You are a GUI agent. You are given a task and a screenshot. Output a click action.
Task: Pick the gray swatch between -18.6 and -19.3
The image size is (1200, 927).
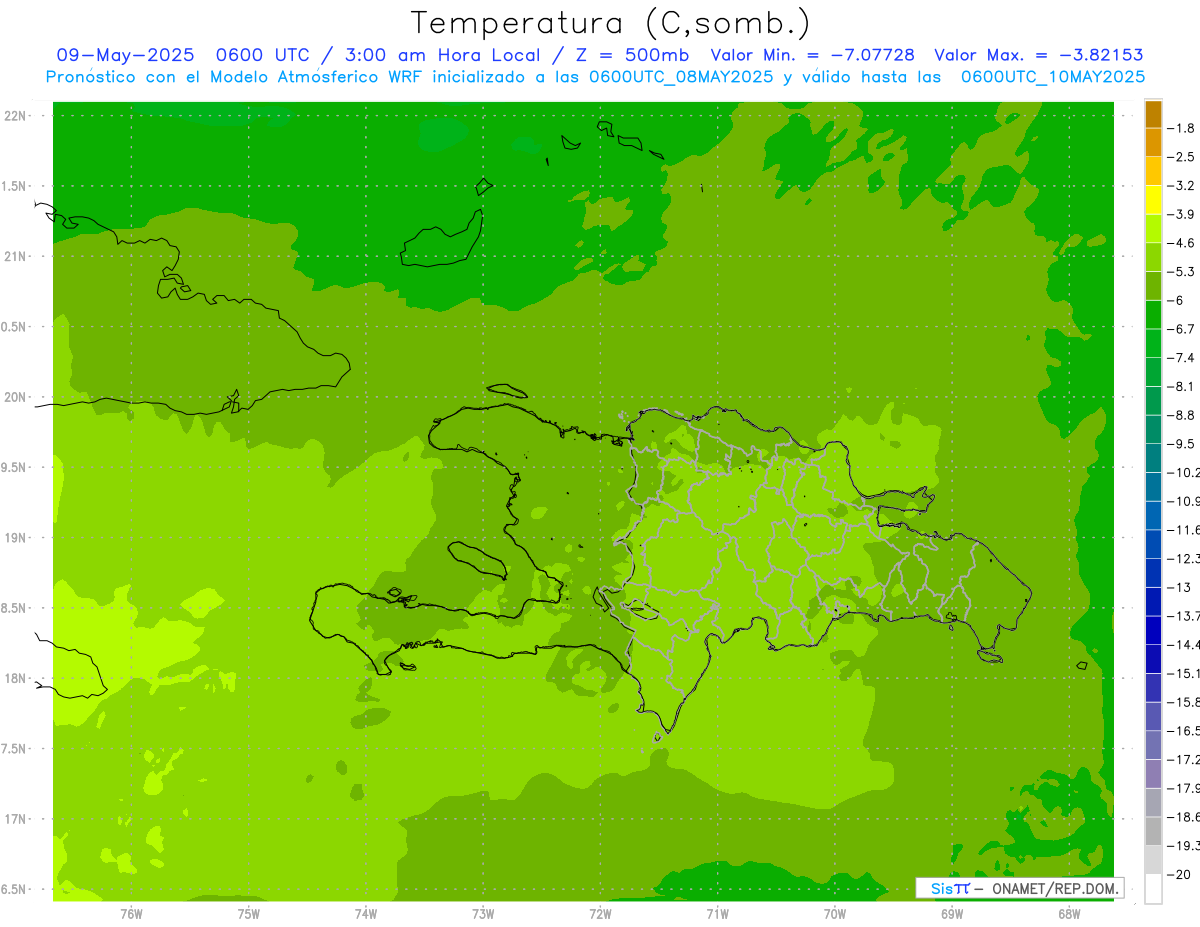click(x=1153, y=830)
